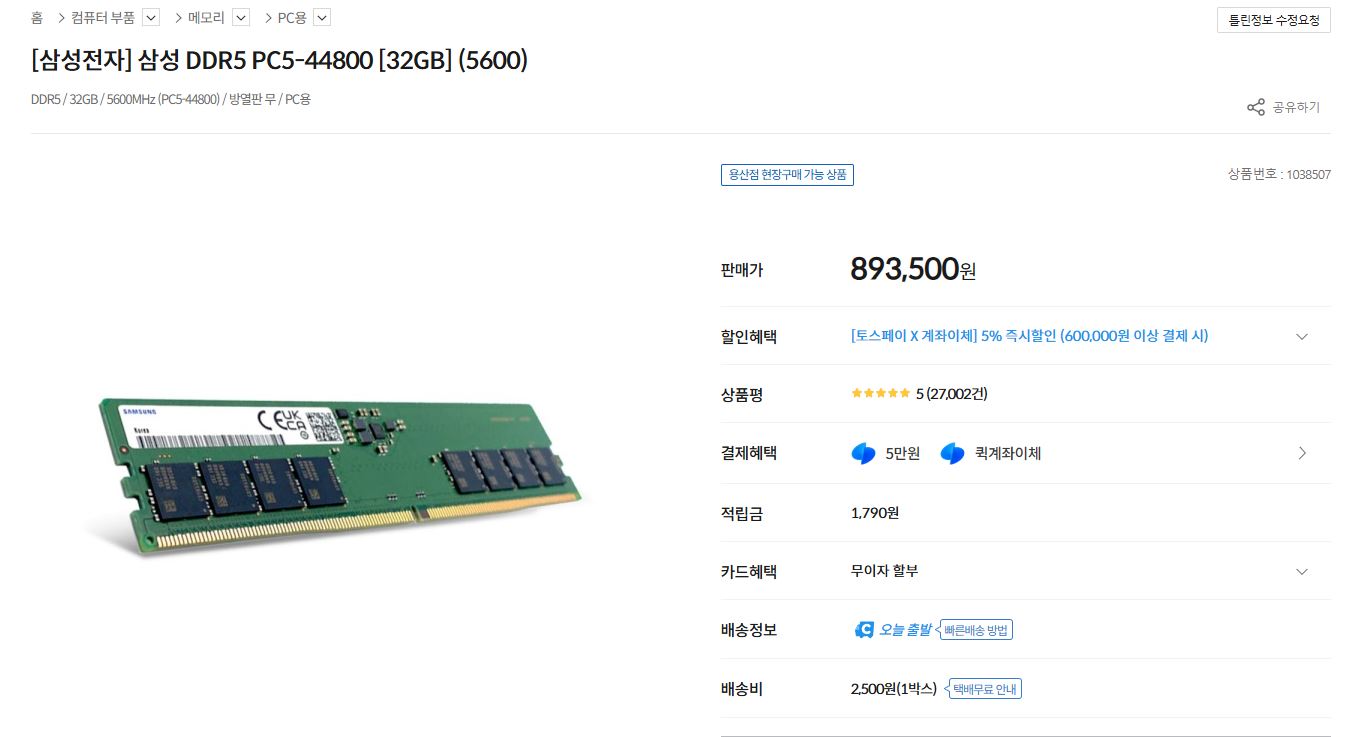Open the 토스페이 X 계좌이체 discount link
This screenshot has height=737, width=1359.
[x=1029, y=336]
